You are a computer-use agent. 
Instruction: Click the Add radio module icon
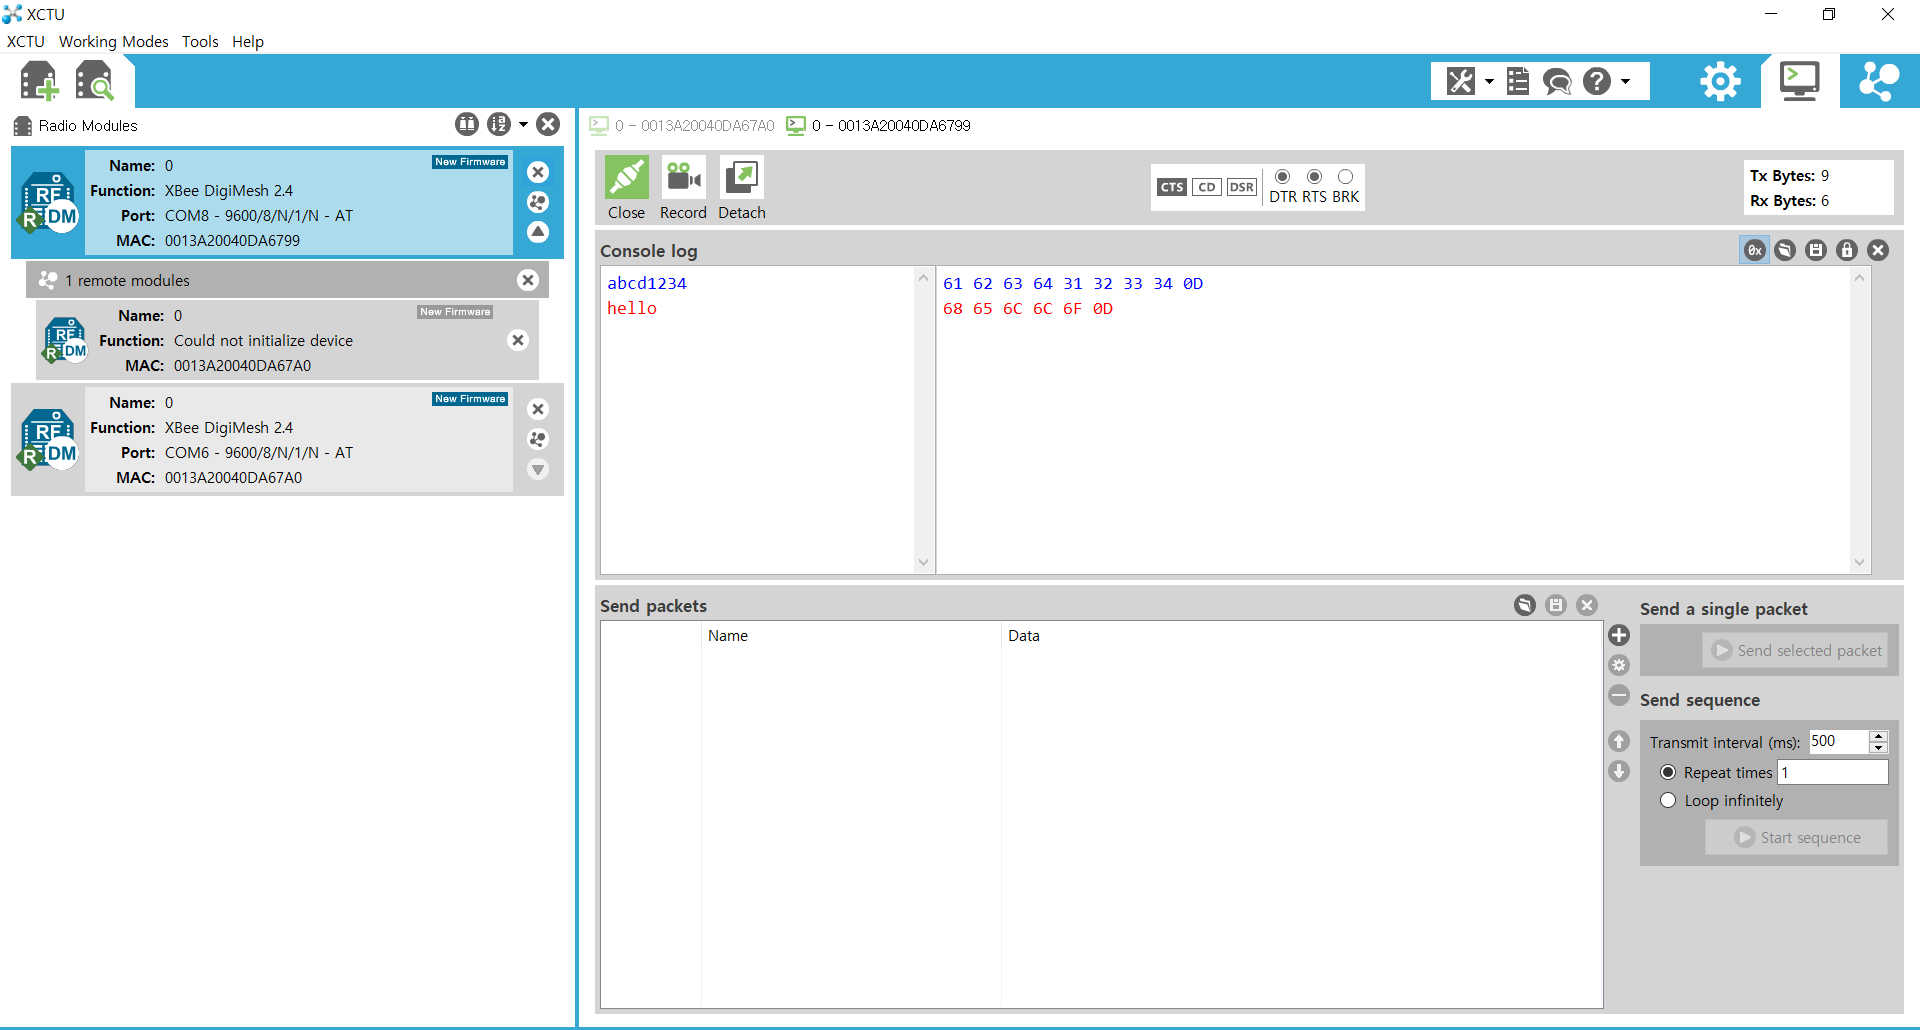[x=38, y=81]
